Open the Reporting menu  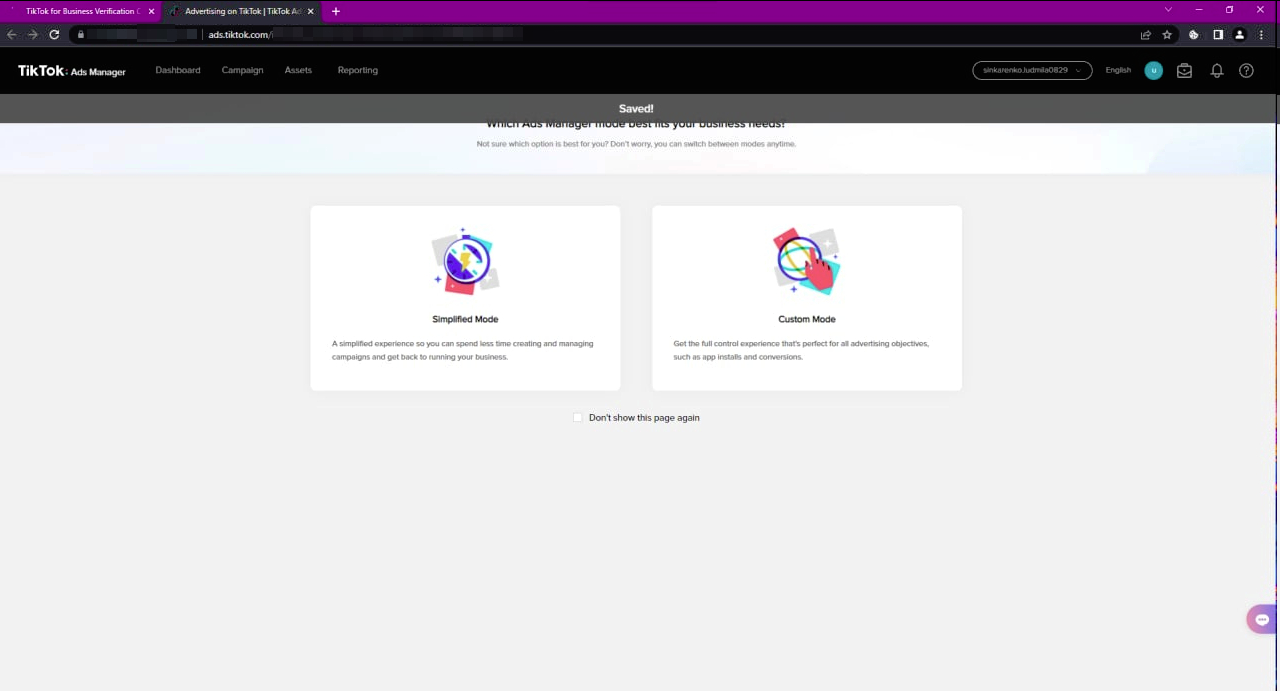pos(357,70)
